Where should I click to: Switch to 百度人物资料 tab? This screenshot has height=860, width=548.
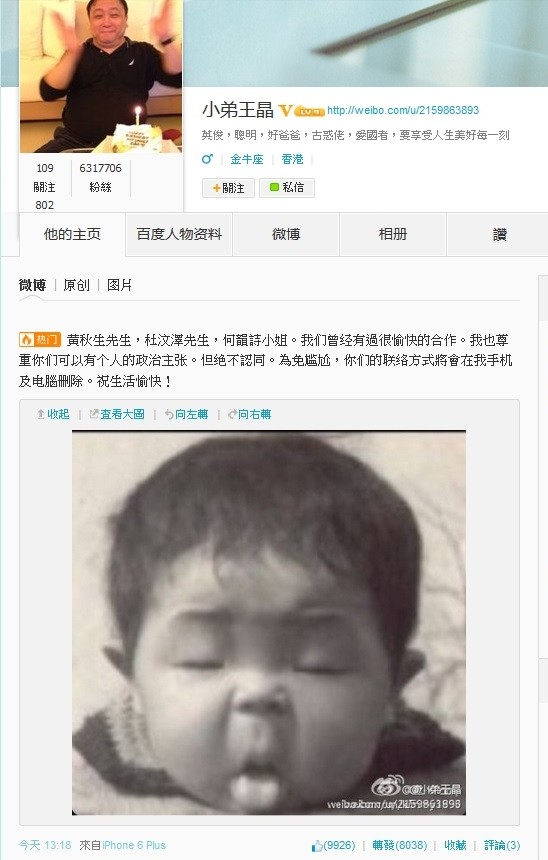click(x=179, y=234)
